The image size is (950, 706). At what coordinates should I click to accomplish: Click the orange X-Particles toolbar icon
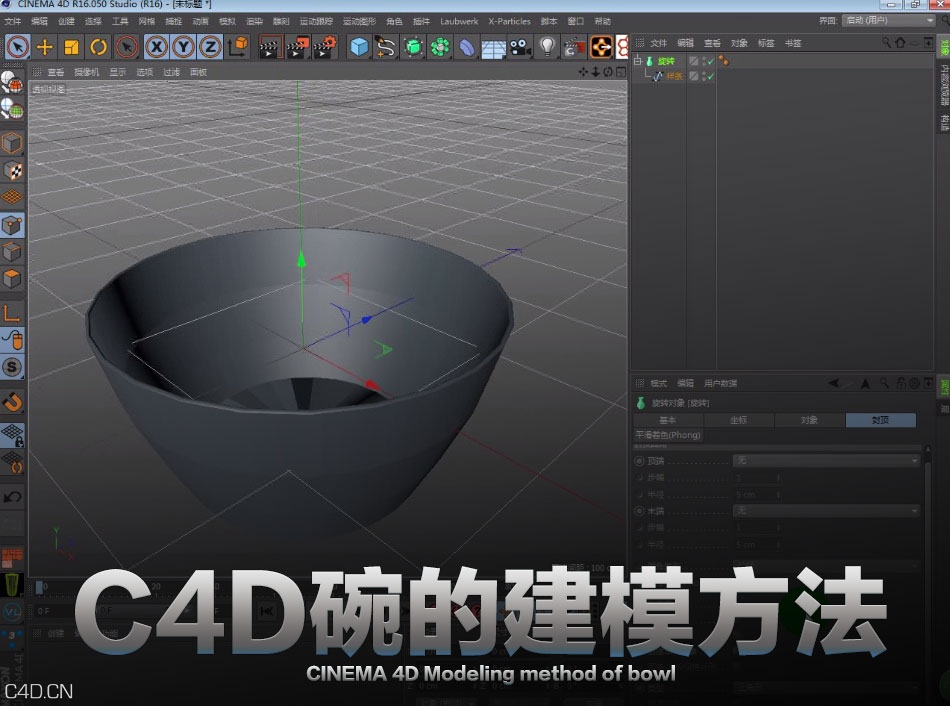pos(602,47)
